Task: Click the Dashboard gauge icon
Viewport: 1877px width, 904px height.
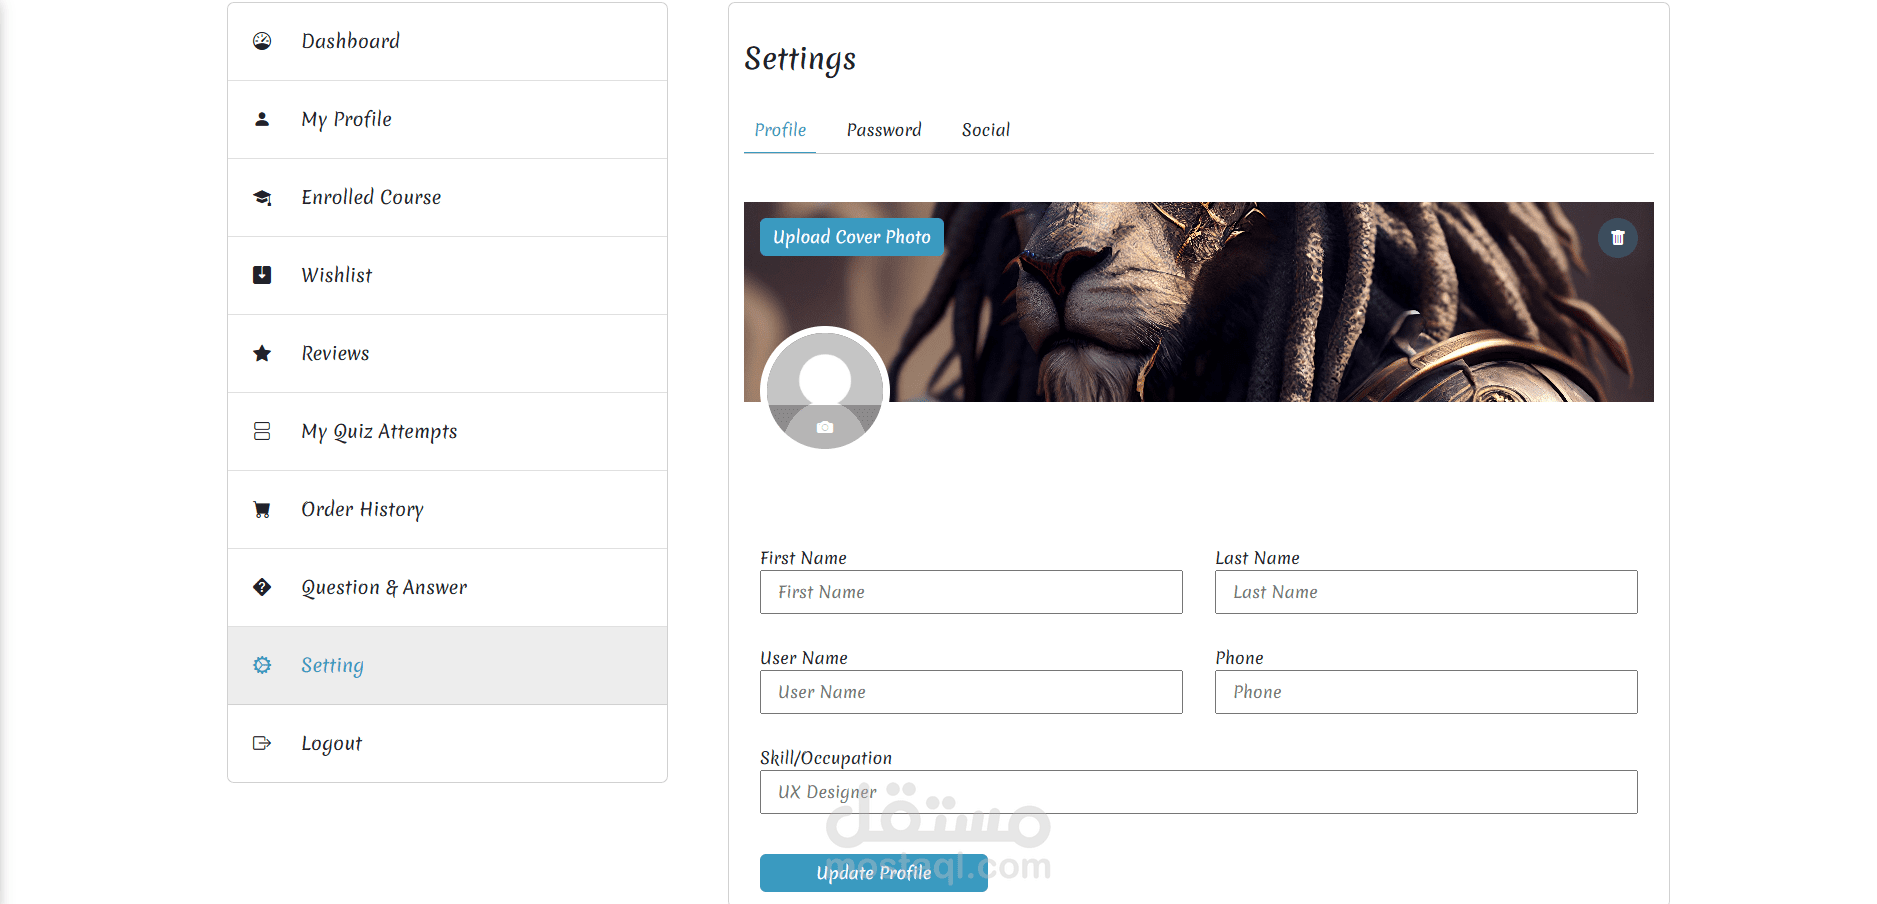Action: tap(262, 41)
